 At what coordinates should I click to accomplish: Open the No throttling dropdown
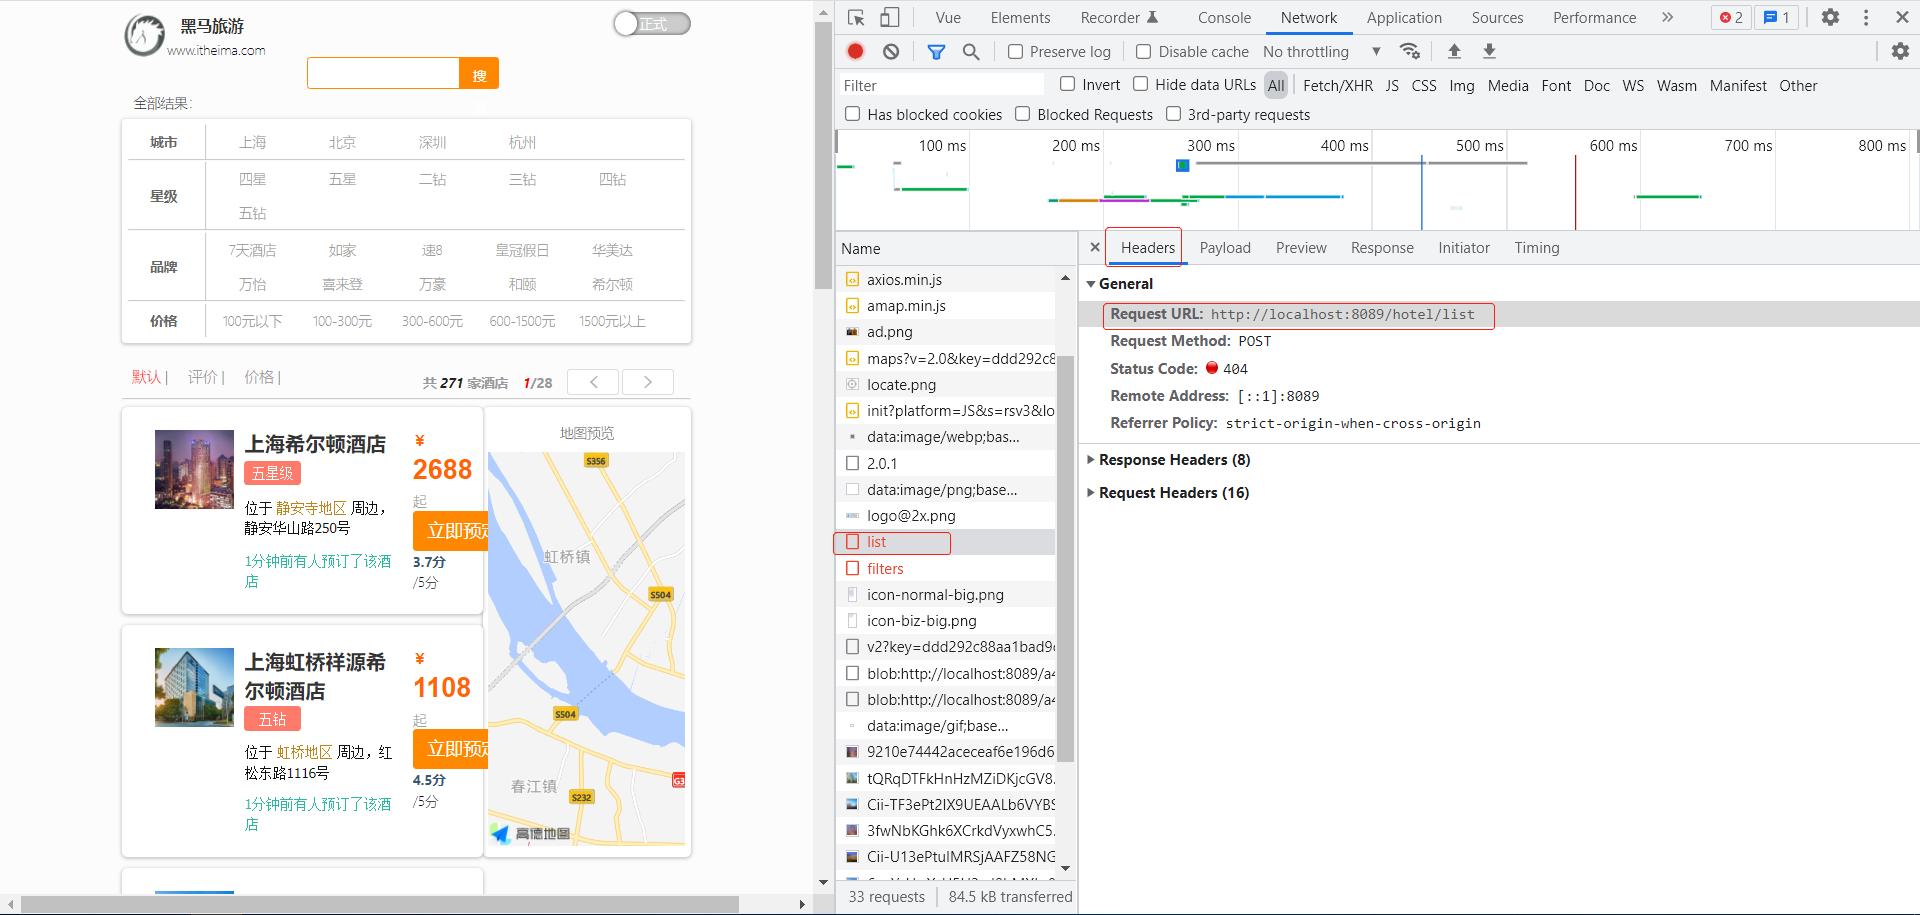(x=1322, y=51)
